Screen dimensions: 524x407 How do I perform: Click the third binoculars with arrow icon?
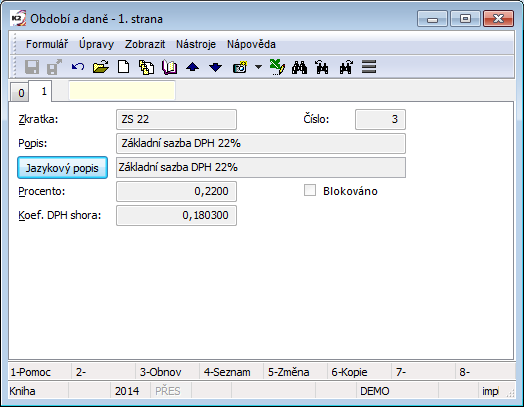(346, 67)
